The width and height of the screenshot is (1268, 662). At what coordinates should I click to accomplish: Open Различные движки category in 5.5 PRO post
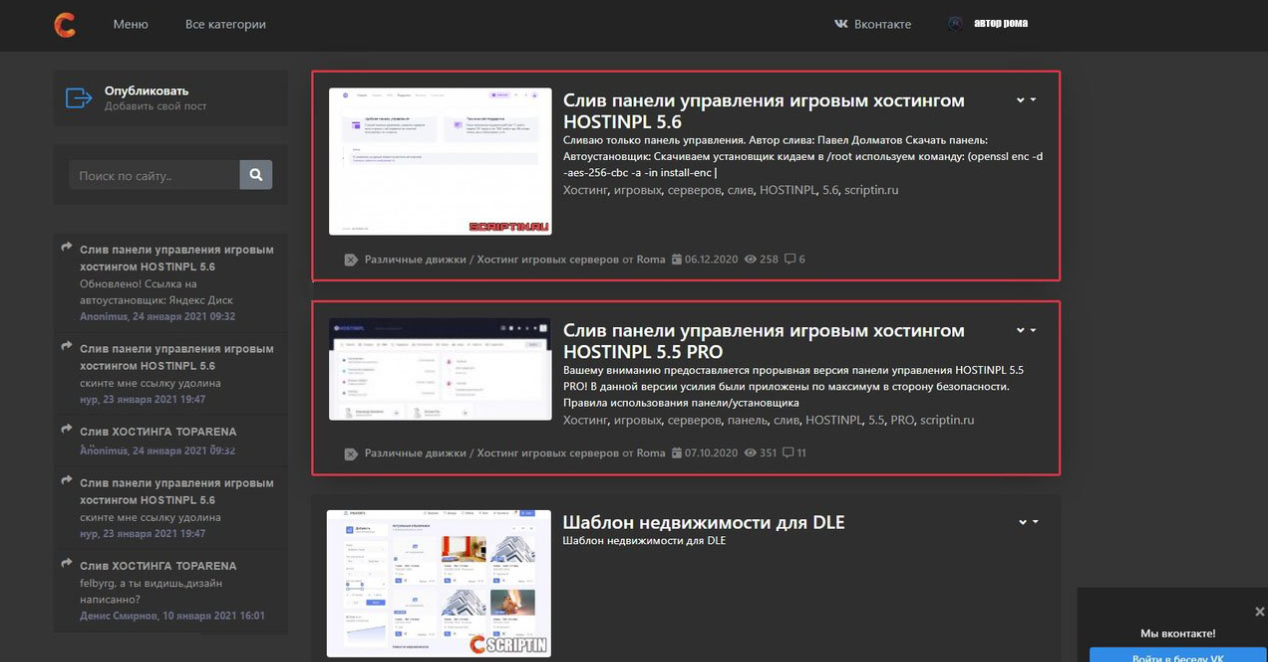coord(417,453)
